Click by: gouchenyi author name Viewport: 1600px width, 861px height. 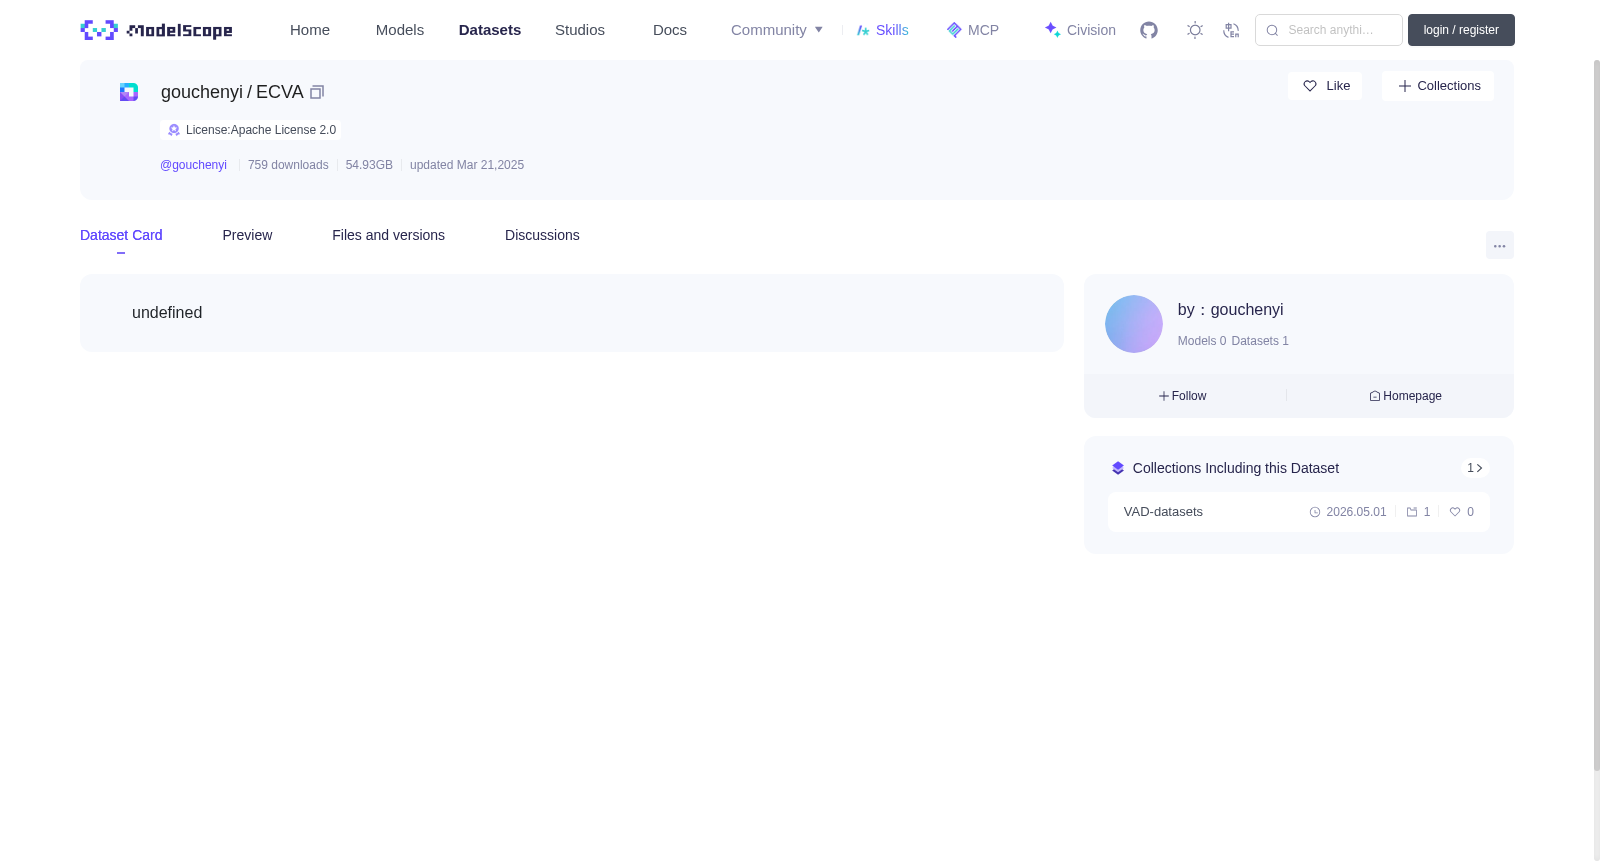tap(1230, 310)
